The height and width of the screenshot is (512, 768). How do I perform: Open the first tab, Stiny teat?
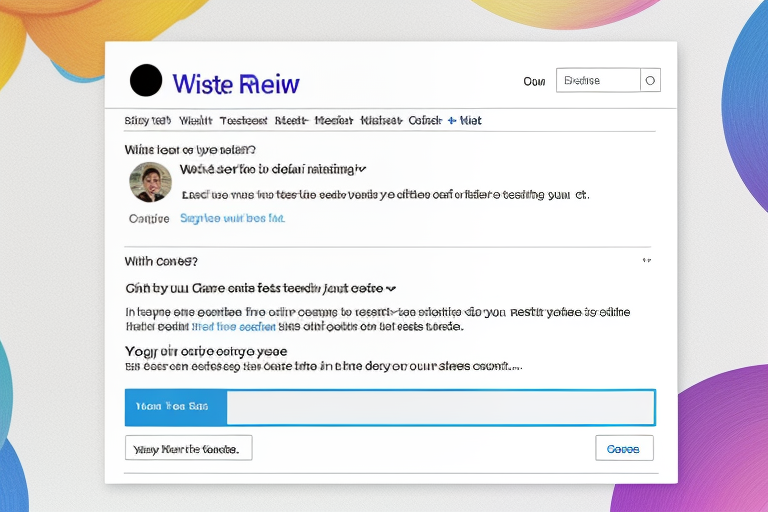[147, 121]
